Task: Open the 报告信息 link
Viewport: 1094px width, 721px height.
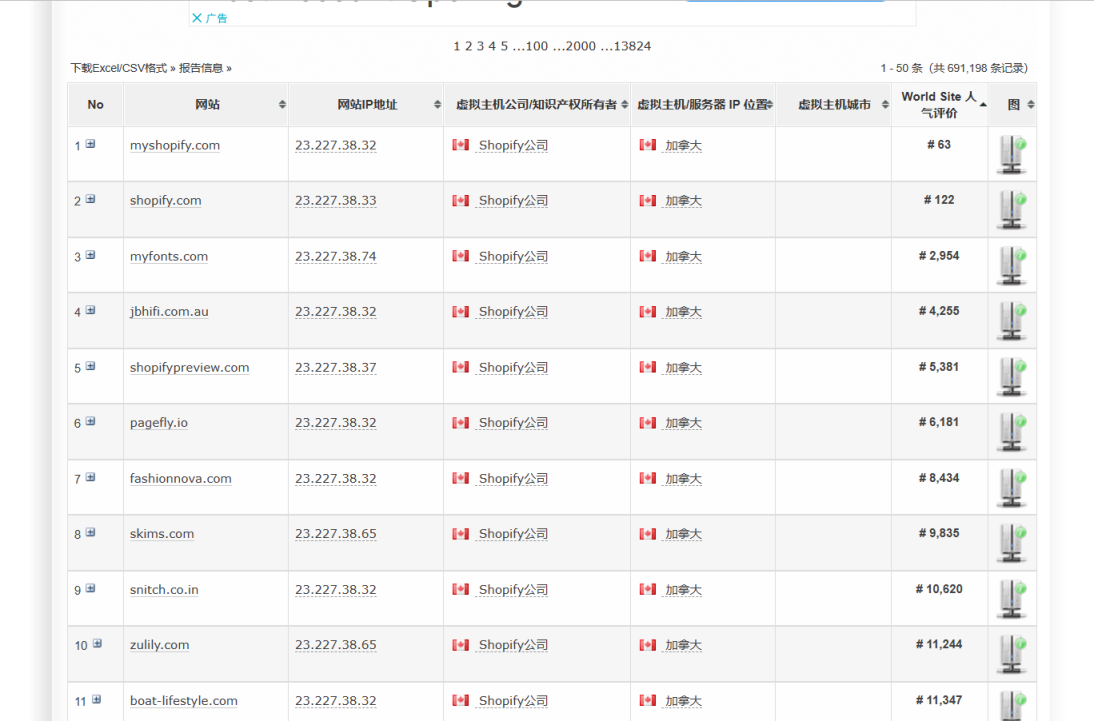Action: click(x=201, y=68)
